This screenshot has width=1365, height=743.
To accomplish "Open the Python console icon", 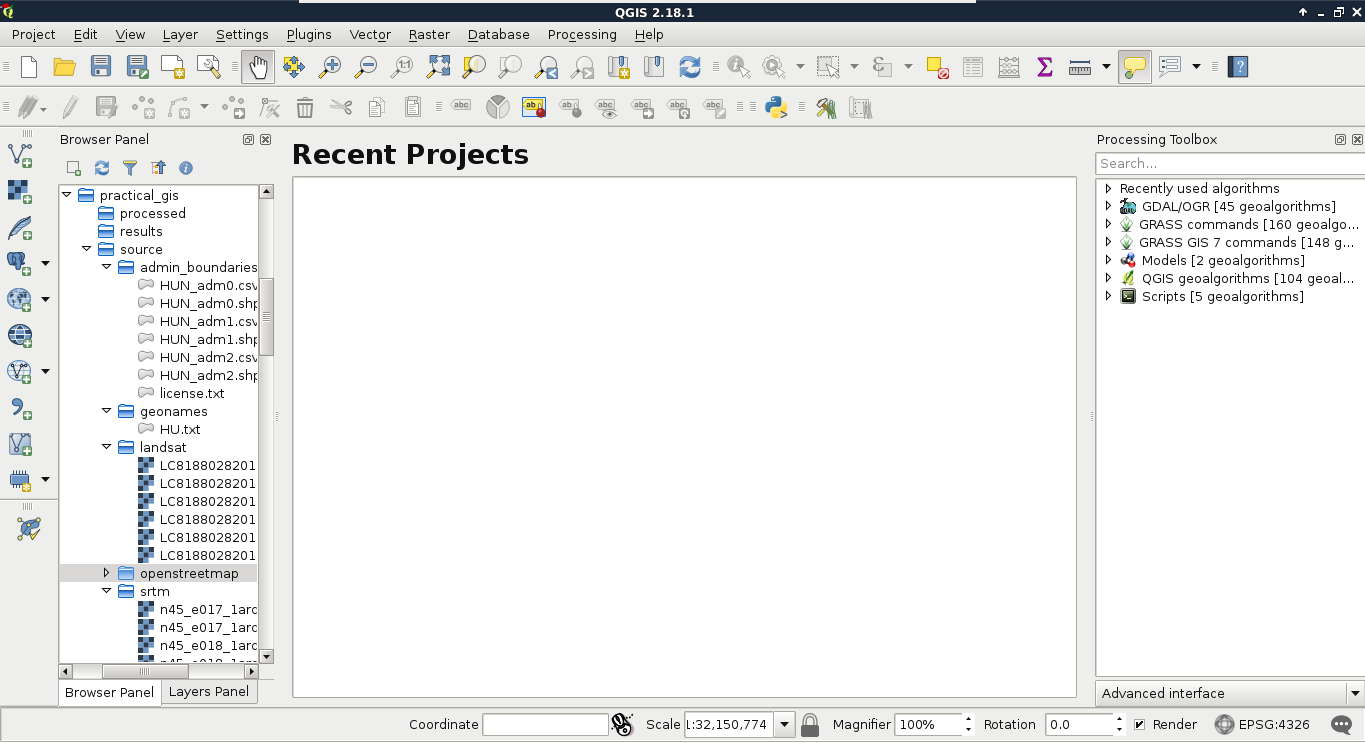I will 776,108.
